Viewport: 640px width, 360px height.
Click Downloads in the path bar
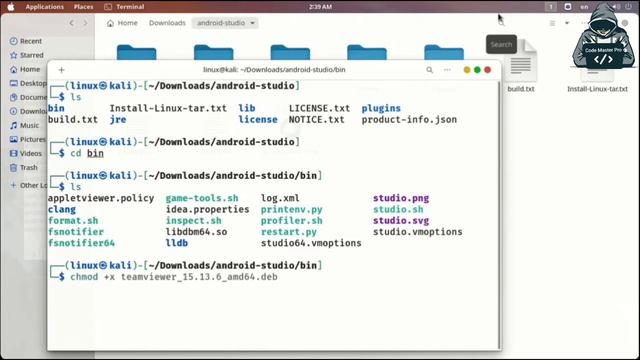pyautogui.click(x=167, y=23)
